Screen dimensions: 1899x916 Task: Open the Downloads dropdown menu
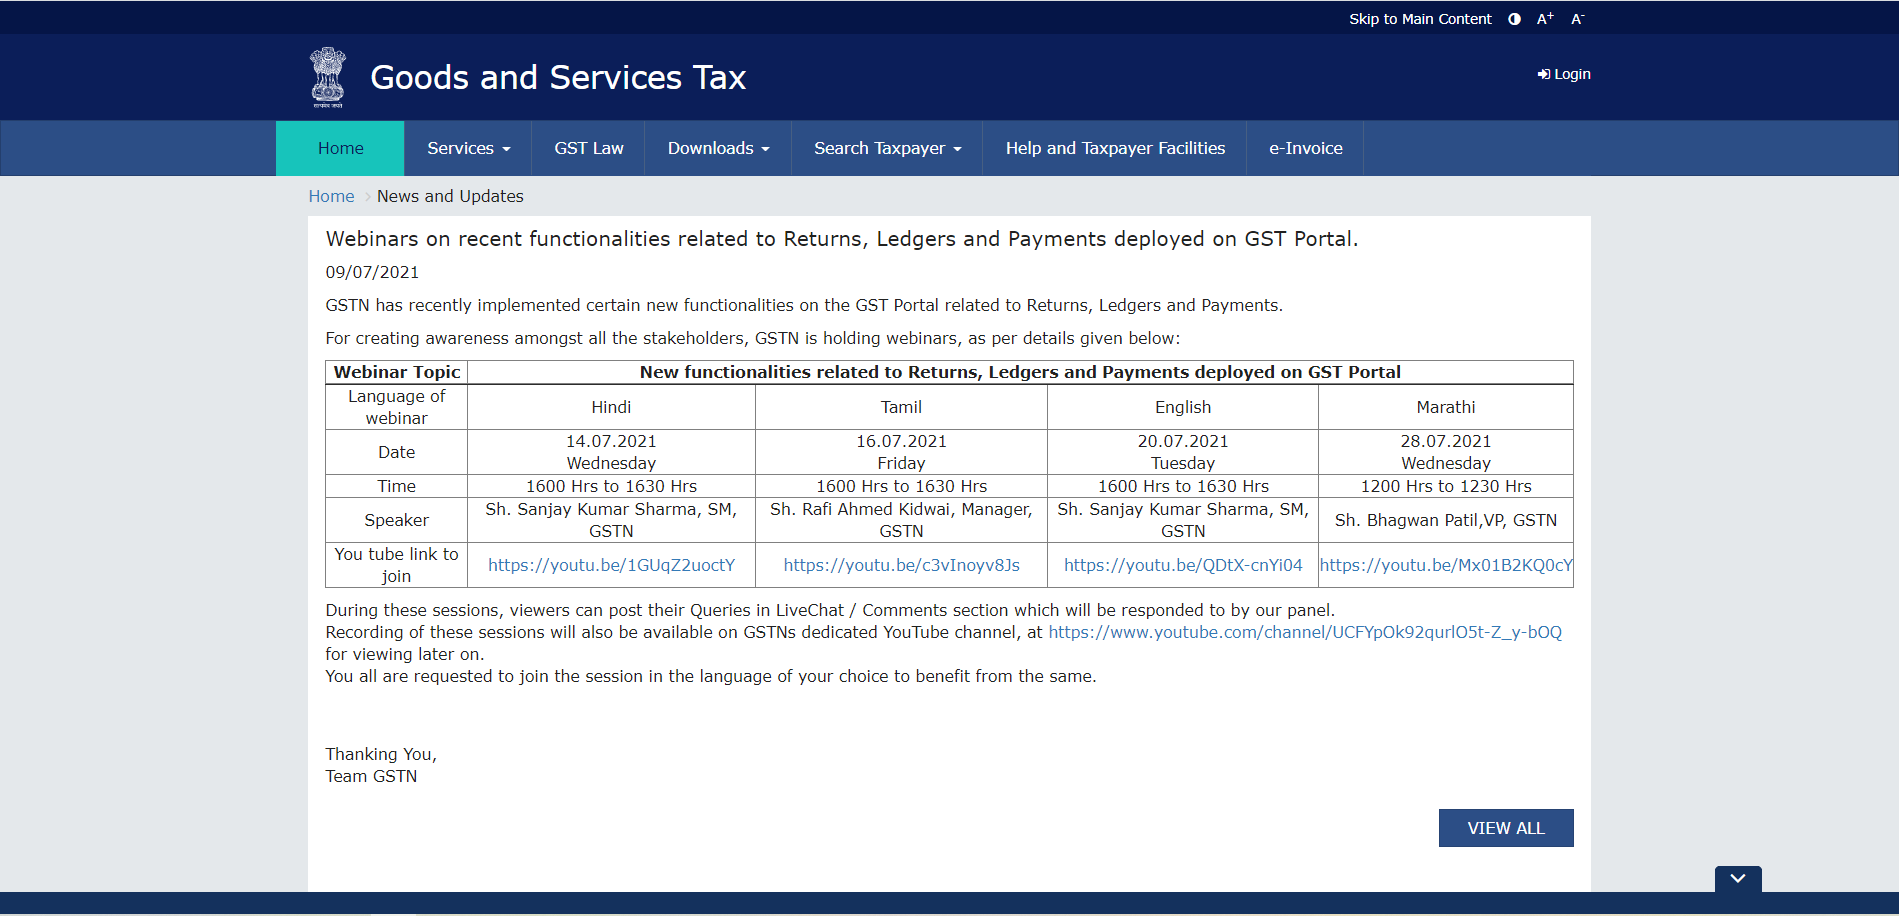[x=718, y=148]
